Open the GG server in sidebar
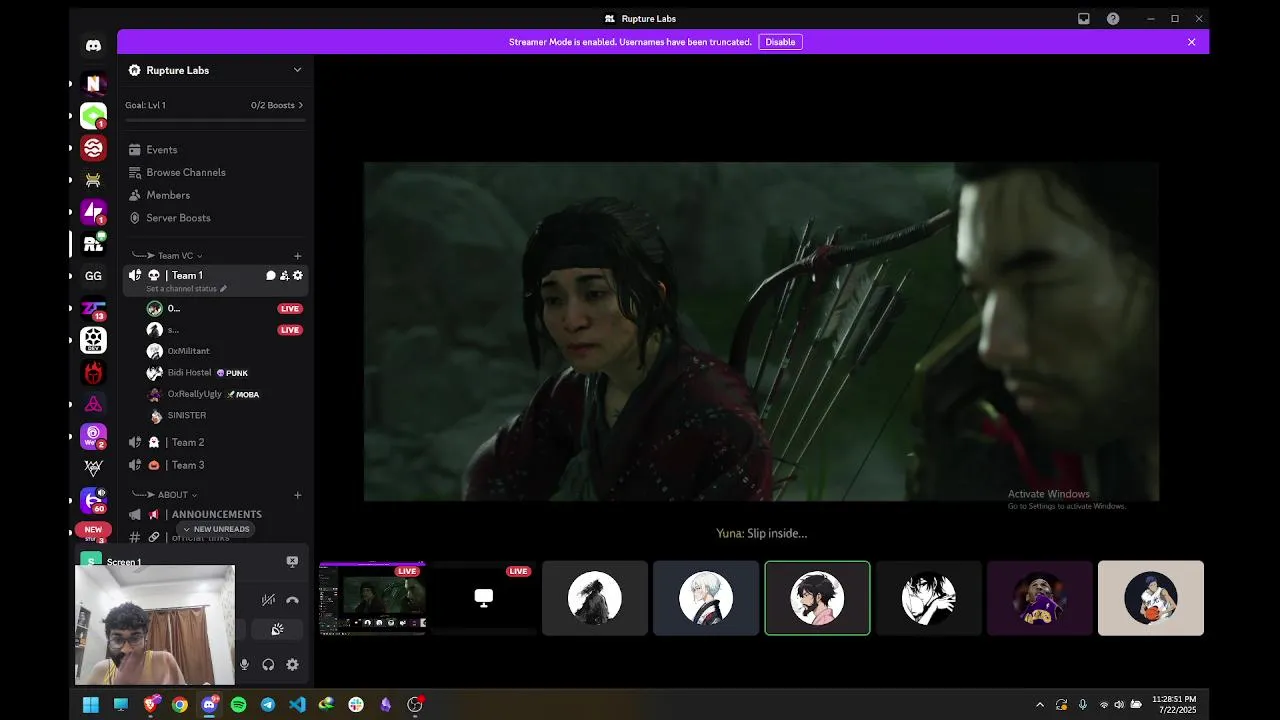The image size is (1280, 720). pyautogui.click(x=93, y=276)
